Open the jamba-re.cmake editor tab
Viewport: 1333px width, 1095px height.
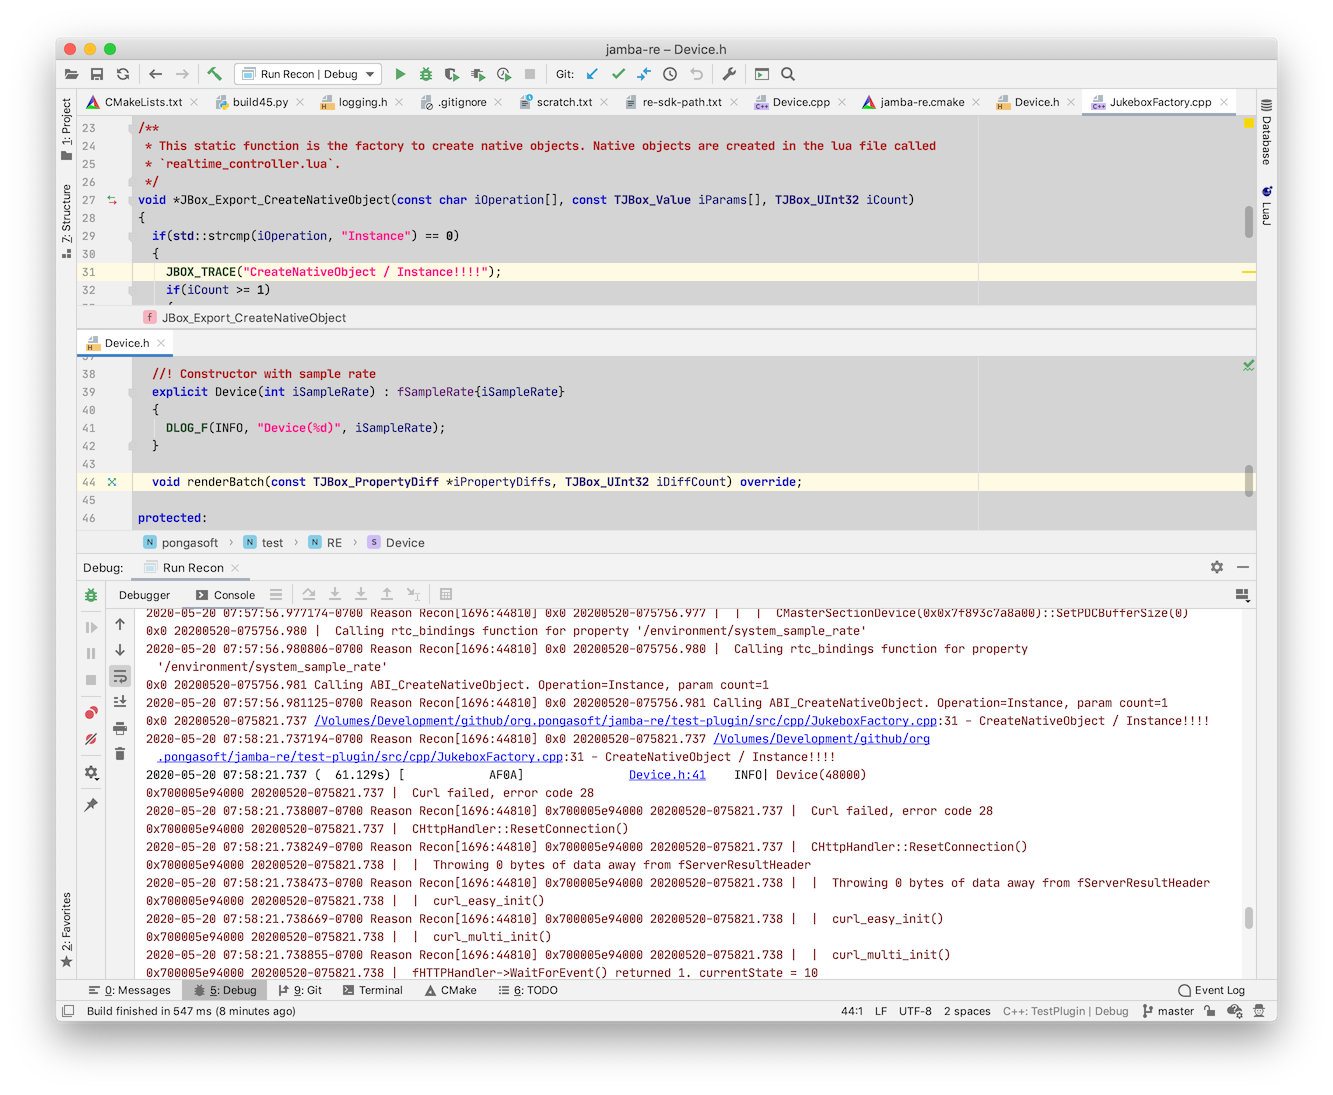922,102
